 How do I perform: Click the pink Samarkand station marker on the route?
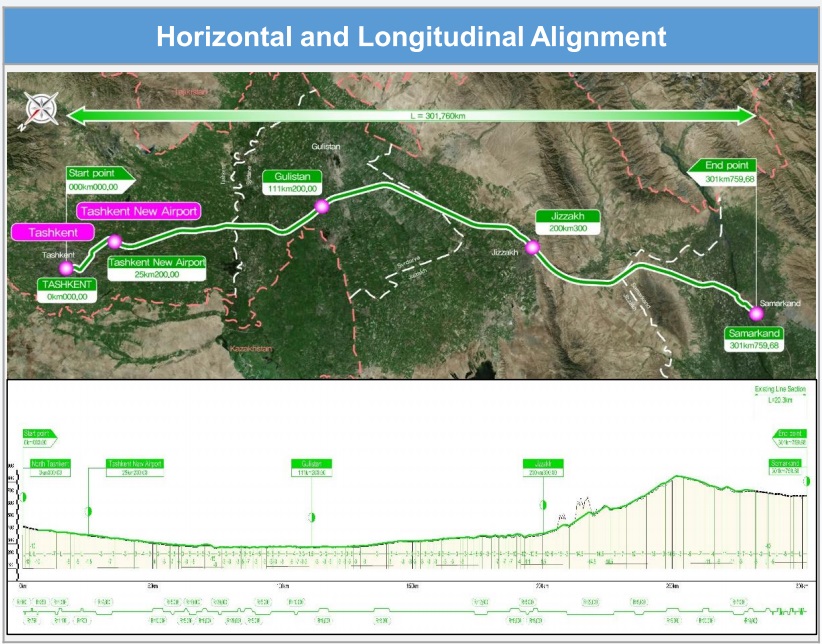(x=756, y=314)
